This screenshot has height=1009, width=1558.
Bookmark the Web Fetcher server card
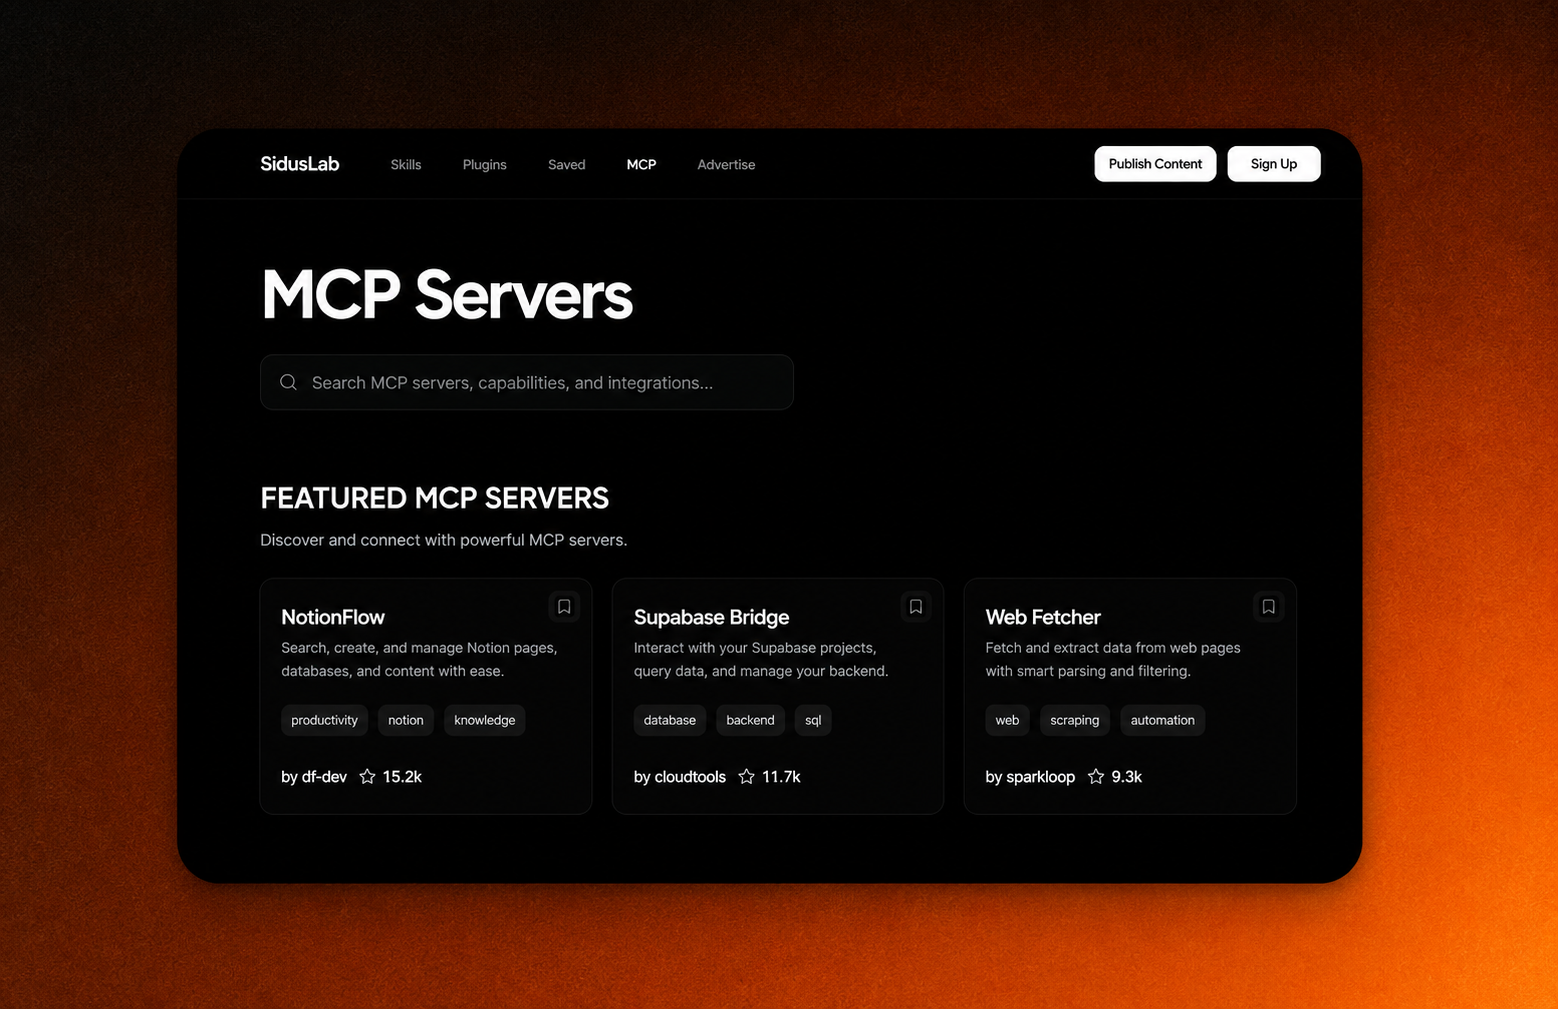[x=1268, y=607]
